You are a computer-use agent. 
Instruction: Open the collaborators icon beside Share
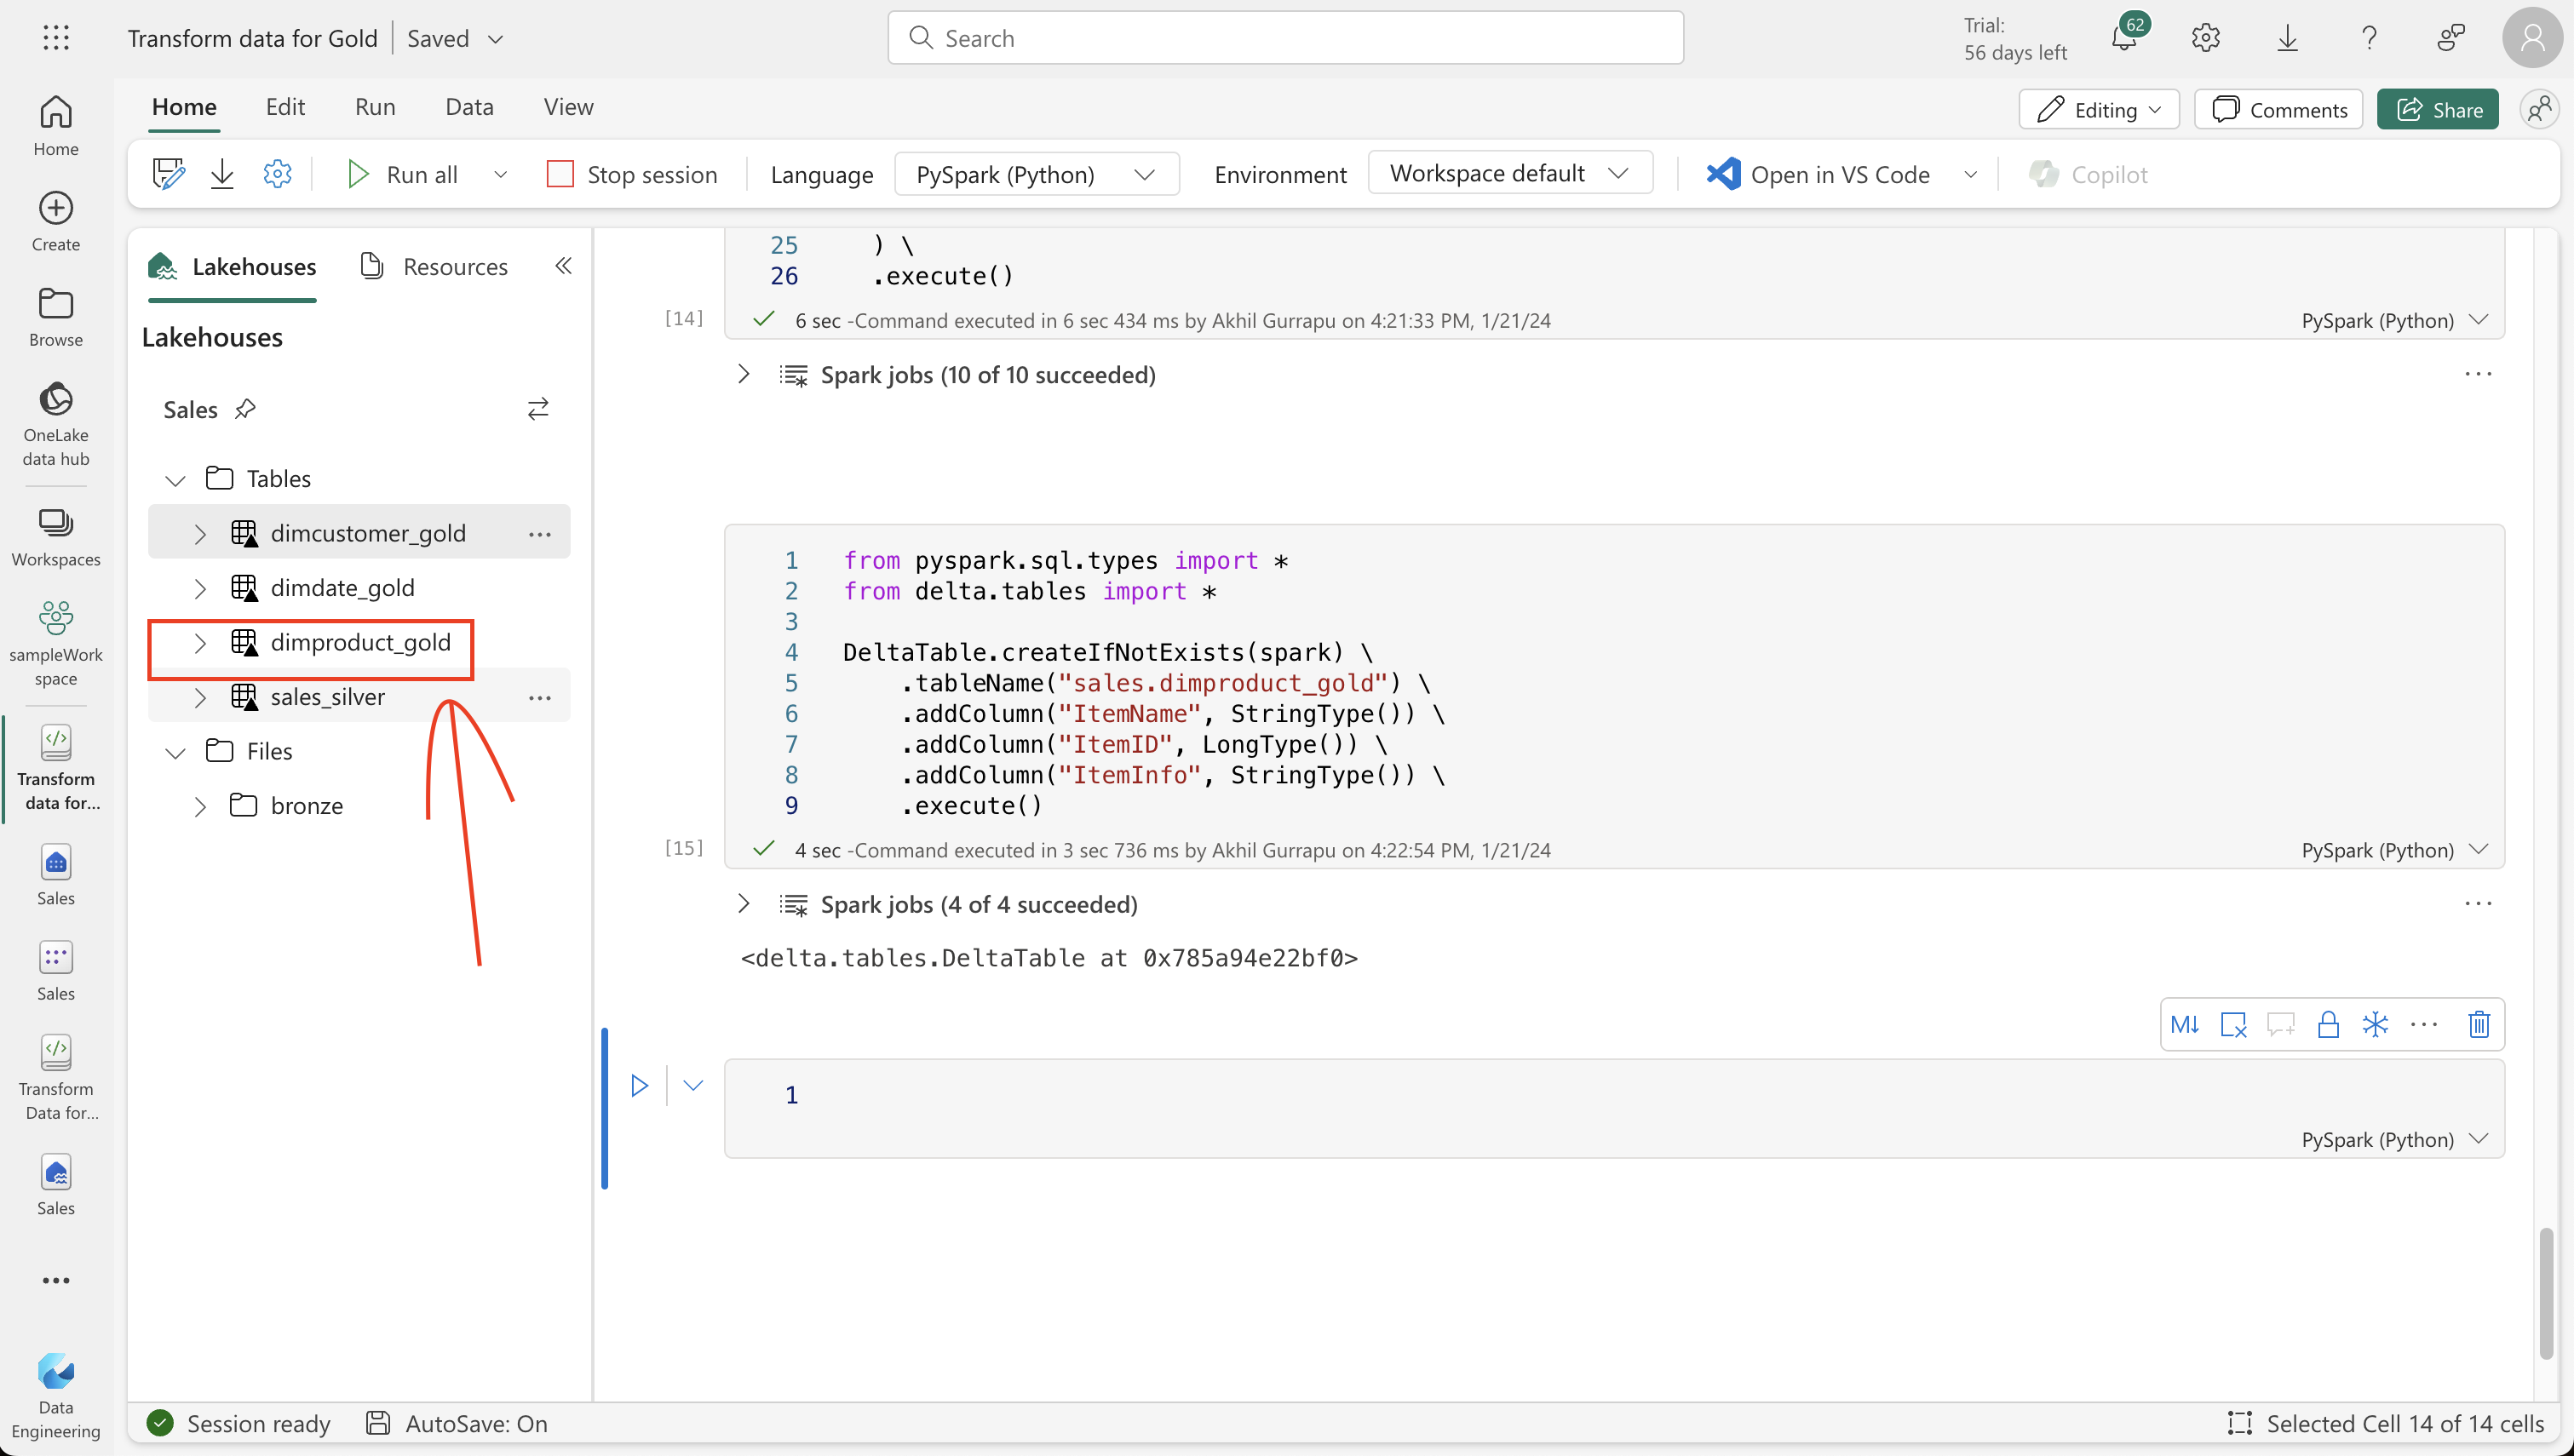coord(2539,109)
